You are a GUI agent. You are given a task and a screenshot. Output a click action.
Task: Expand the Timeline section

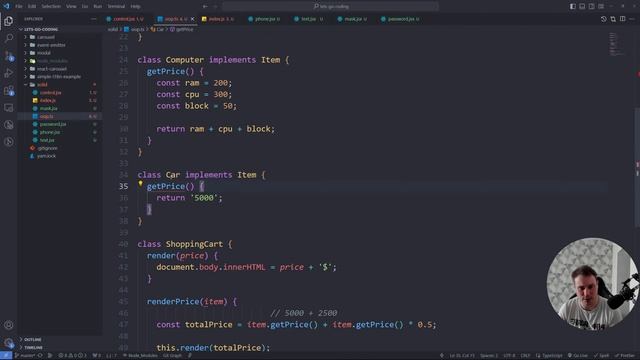(59, 348)
